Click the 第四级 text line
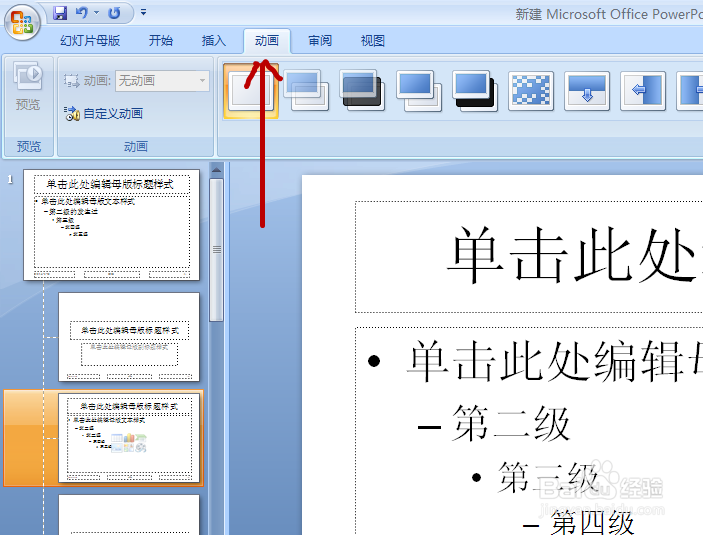Image resolution: width=703 pixels, height=535 pixels. coord(592,522)
